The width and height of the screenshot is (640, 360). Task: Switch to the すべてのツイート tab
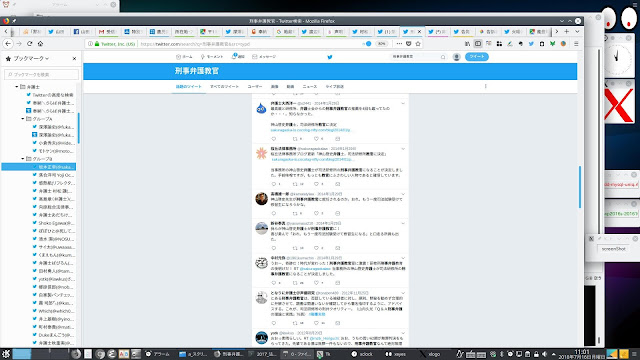[224, 87]
